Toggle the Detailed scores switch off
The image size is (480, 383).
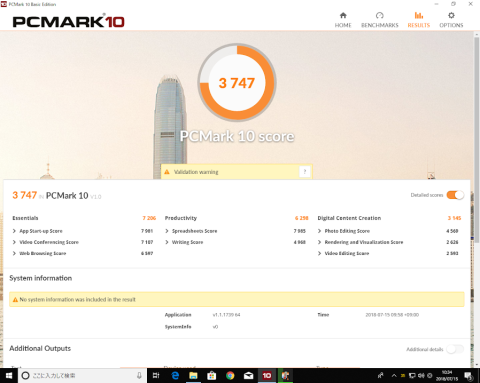pyautogui.click(x=455, y=195)
